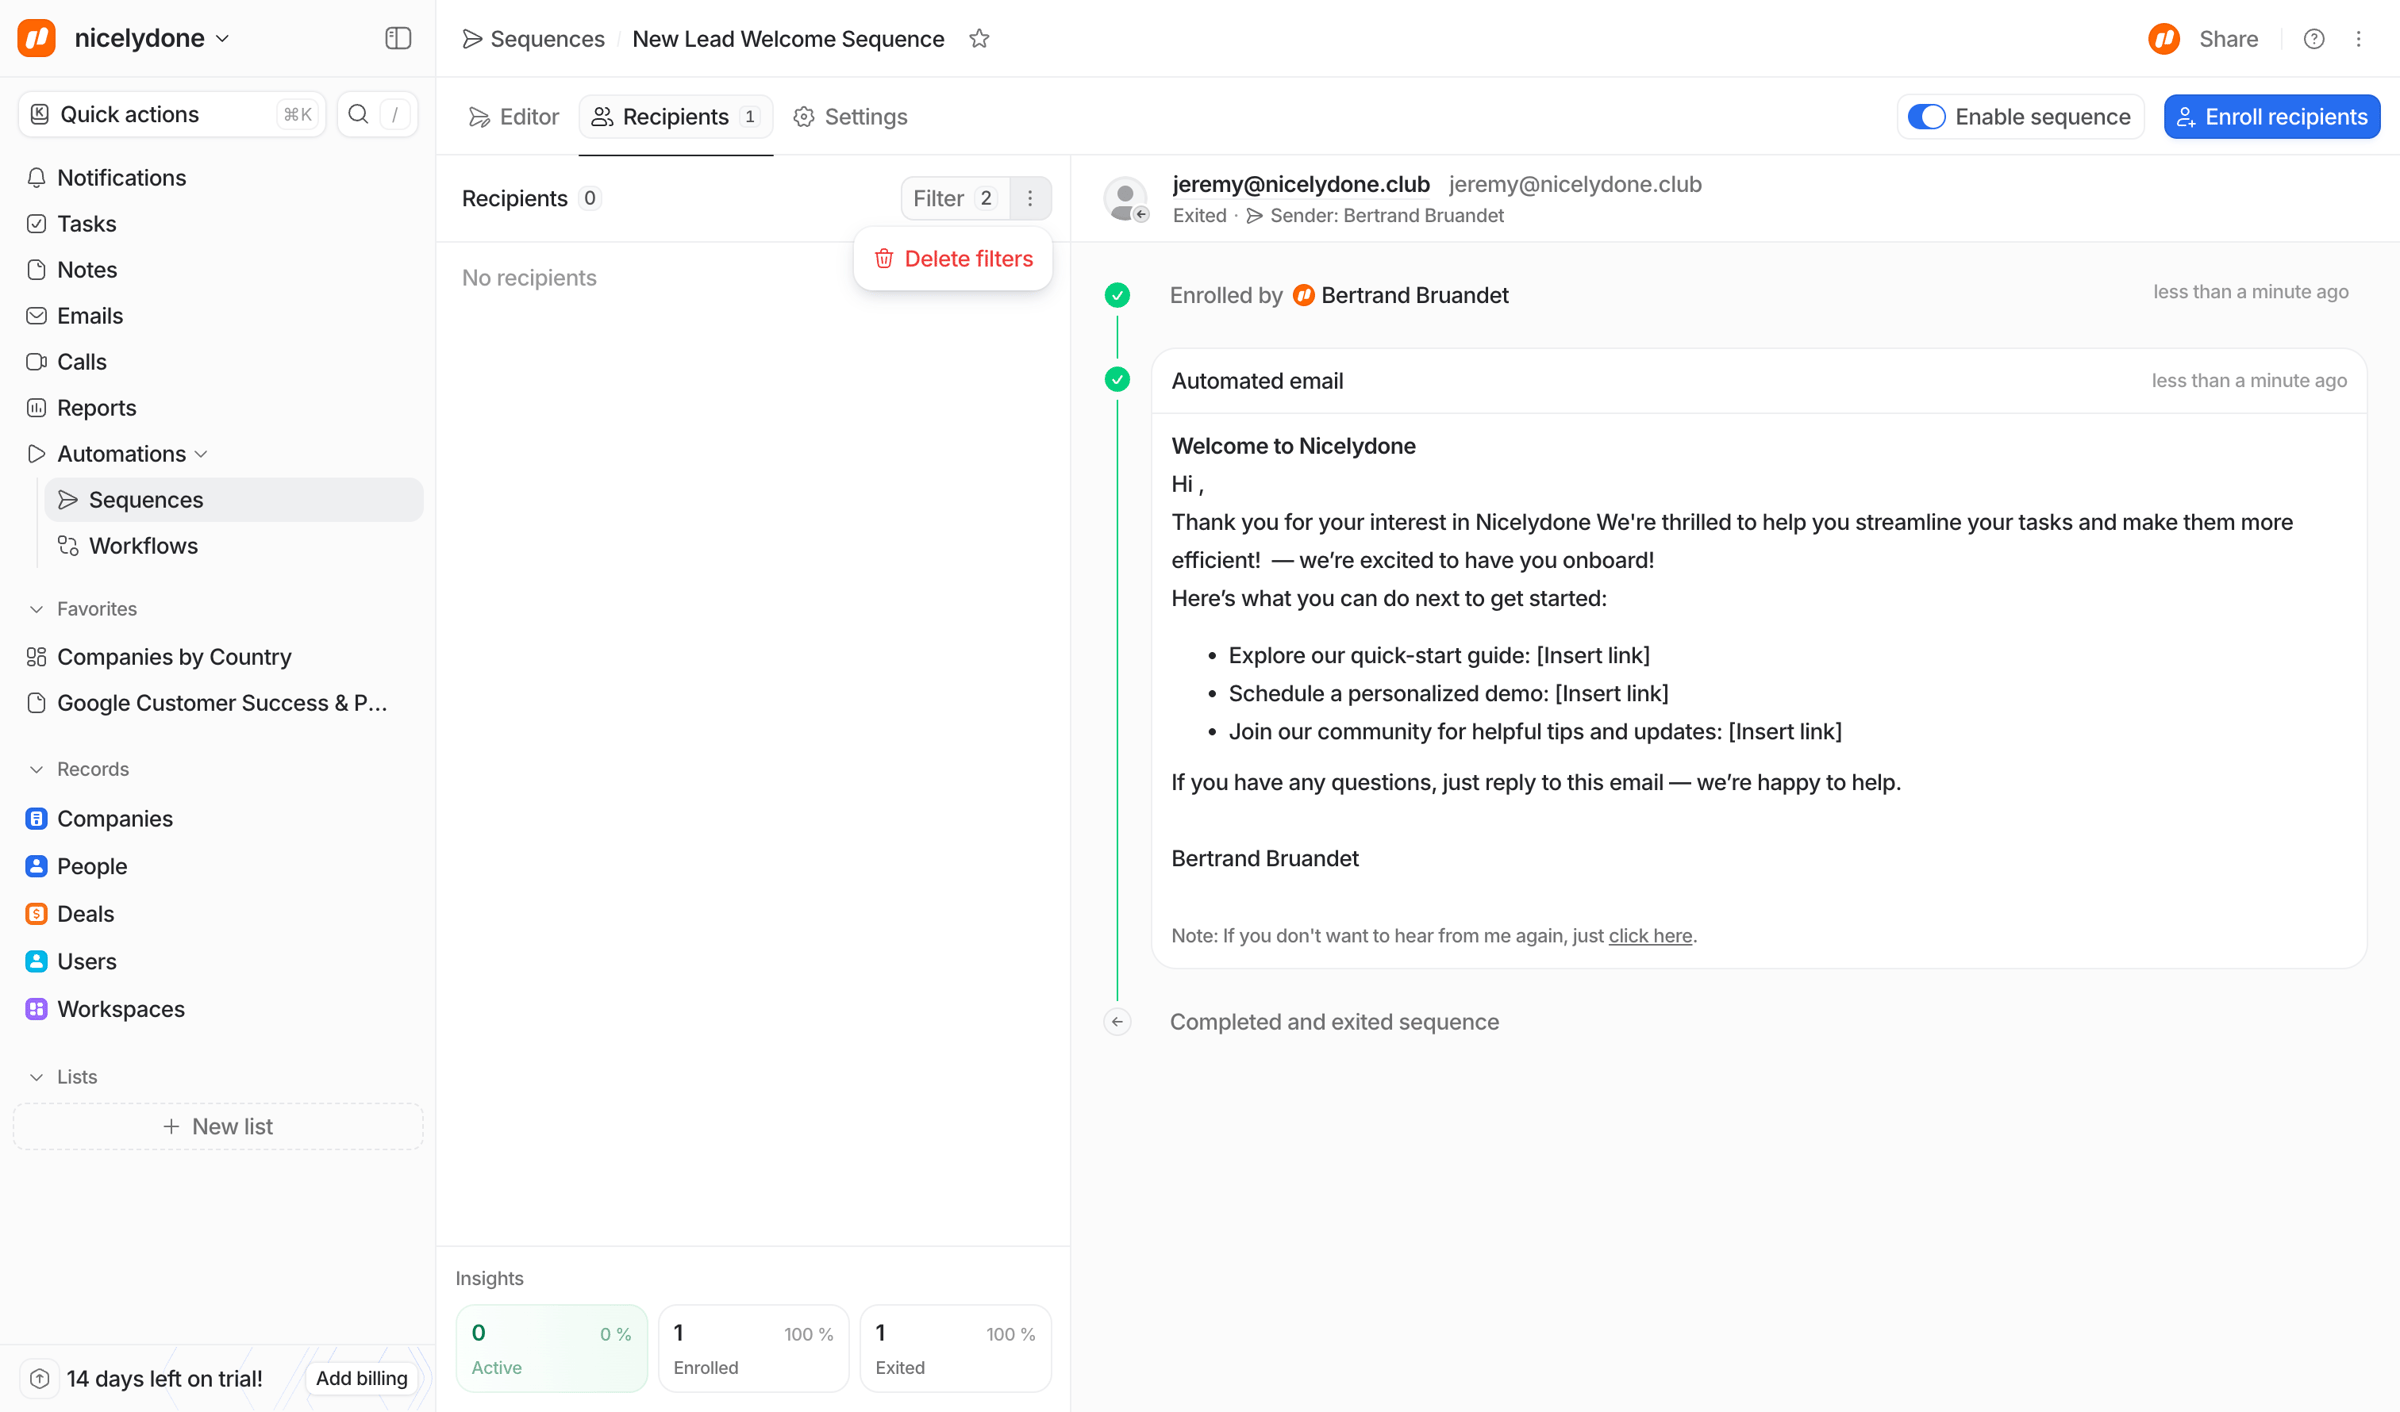This screenshot has width=2400, height=1412.
Task: Click the '14 days left on trial!' text
Action: coord(165,1378)
